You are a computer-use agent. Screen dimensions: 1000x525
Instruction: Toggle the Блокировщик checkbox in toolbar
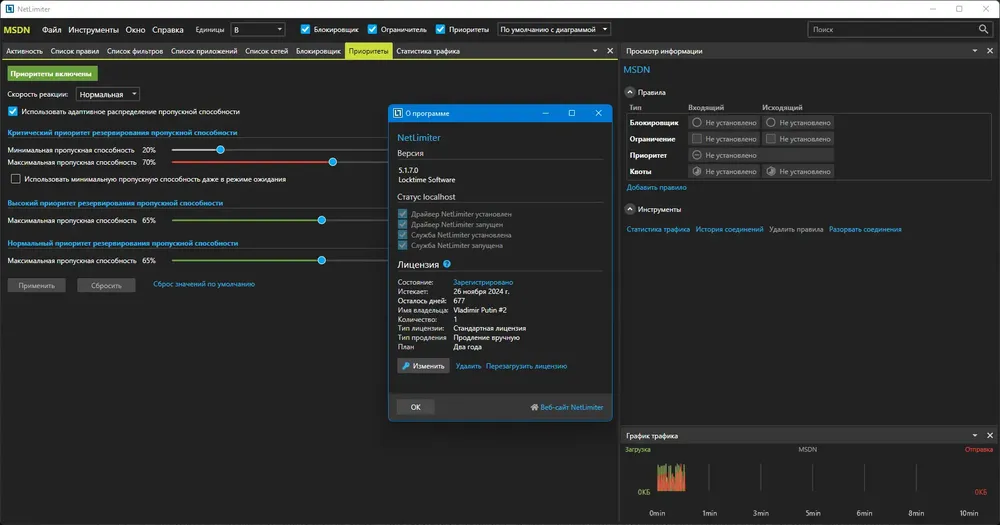(305, 29)
